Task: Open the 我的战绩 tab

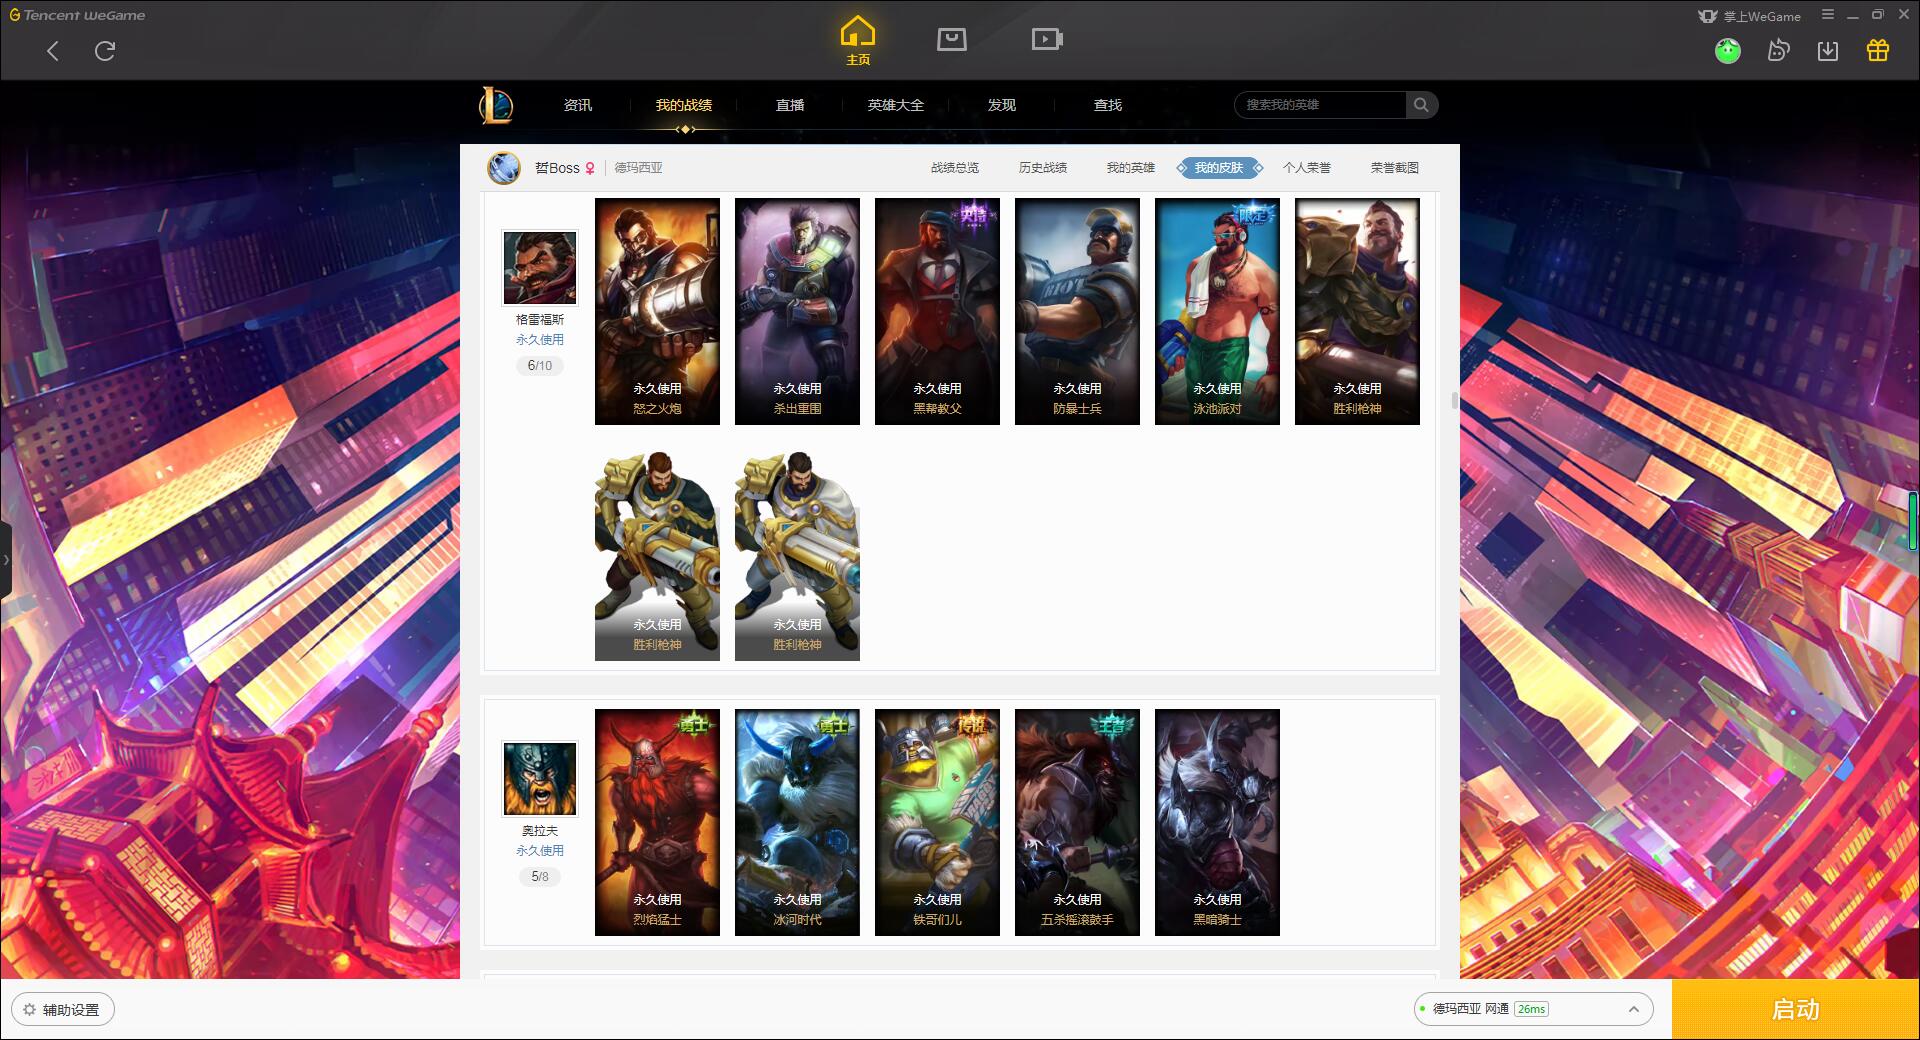Action: 684,105
